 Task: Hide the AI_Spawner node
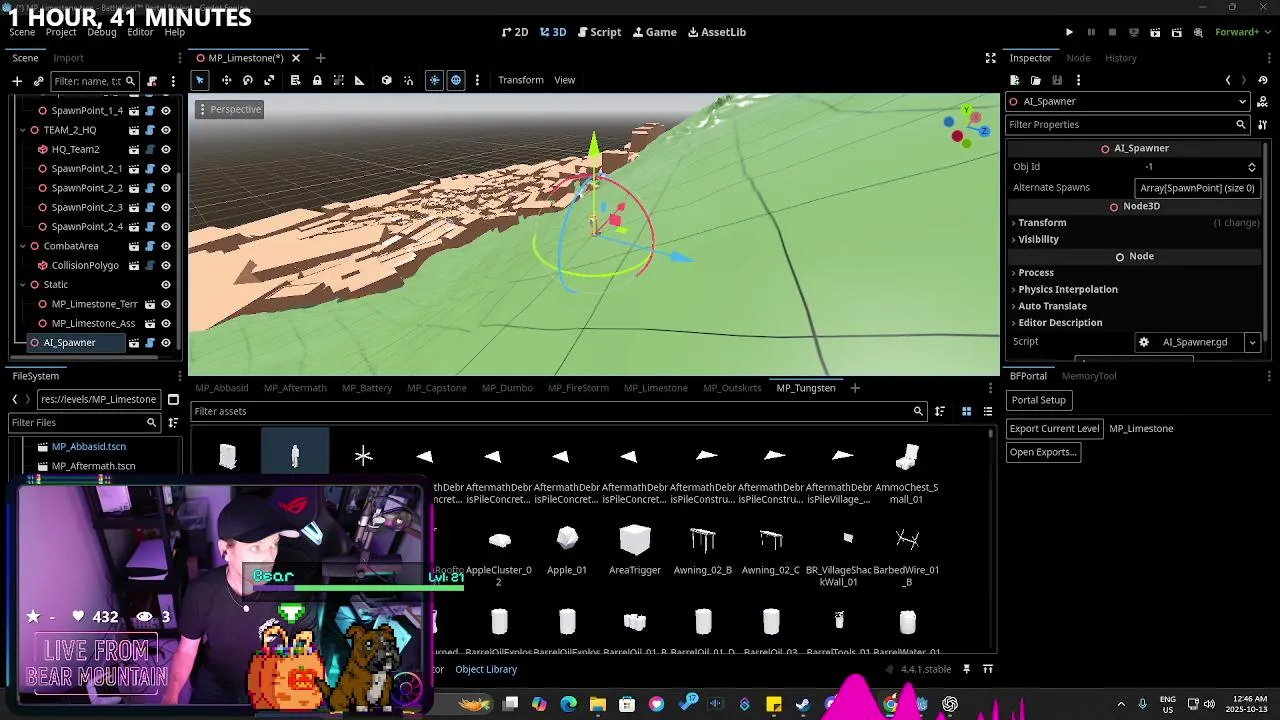[166, 343]
